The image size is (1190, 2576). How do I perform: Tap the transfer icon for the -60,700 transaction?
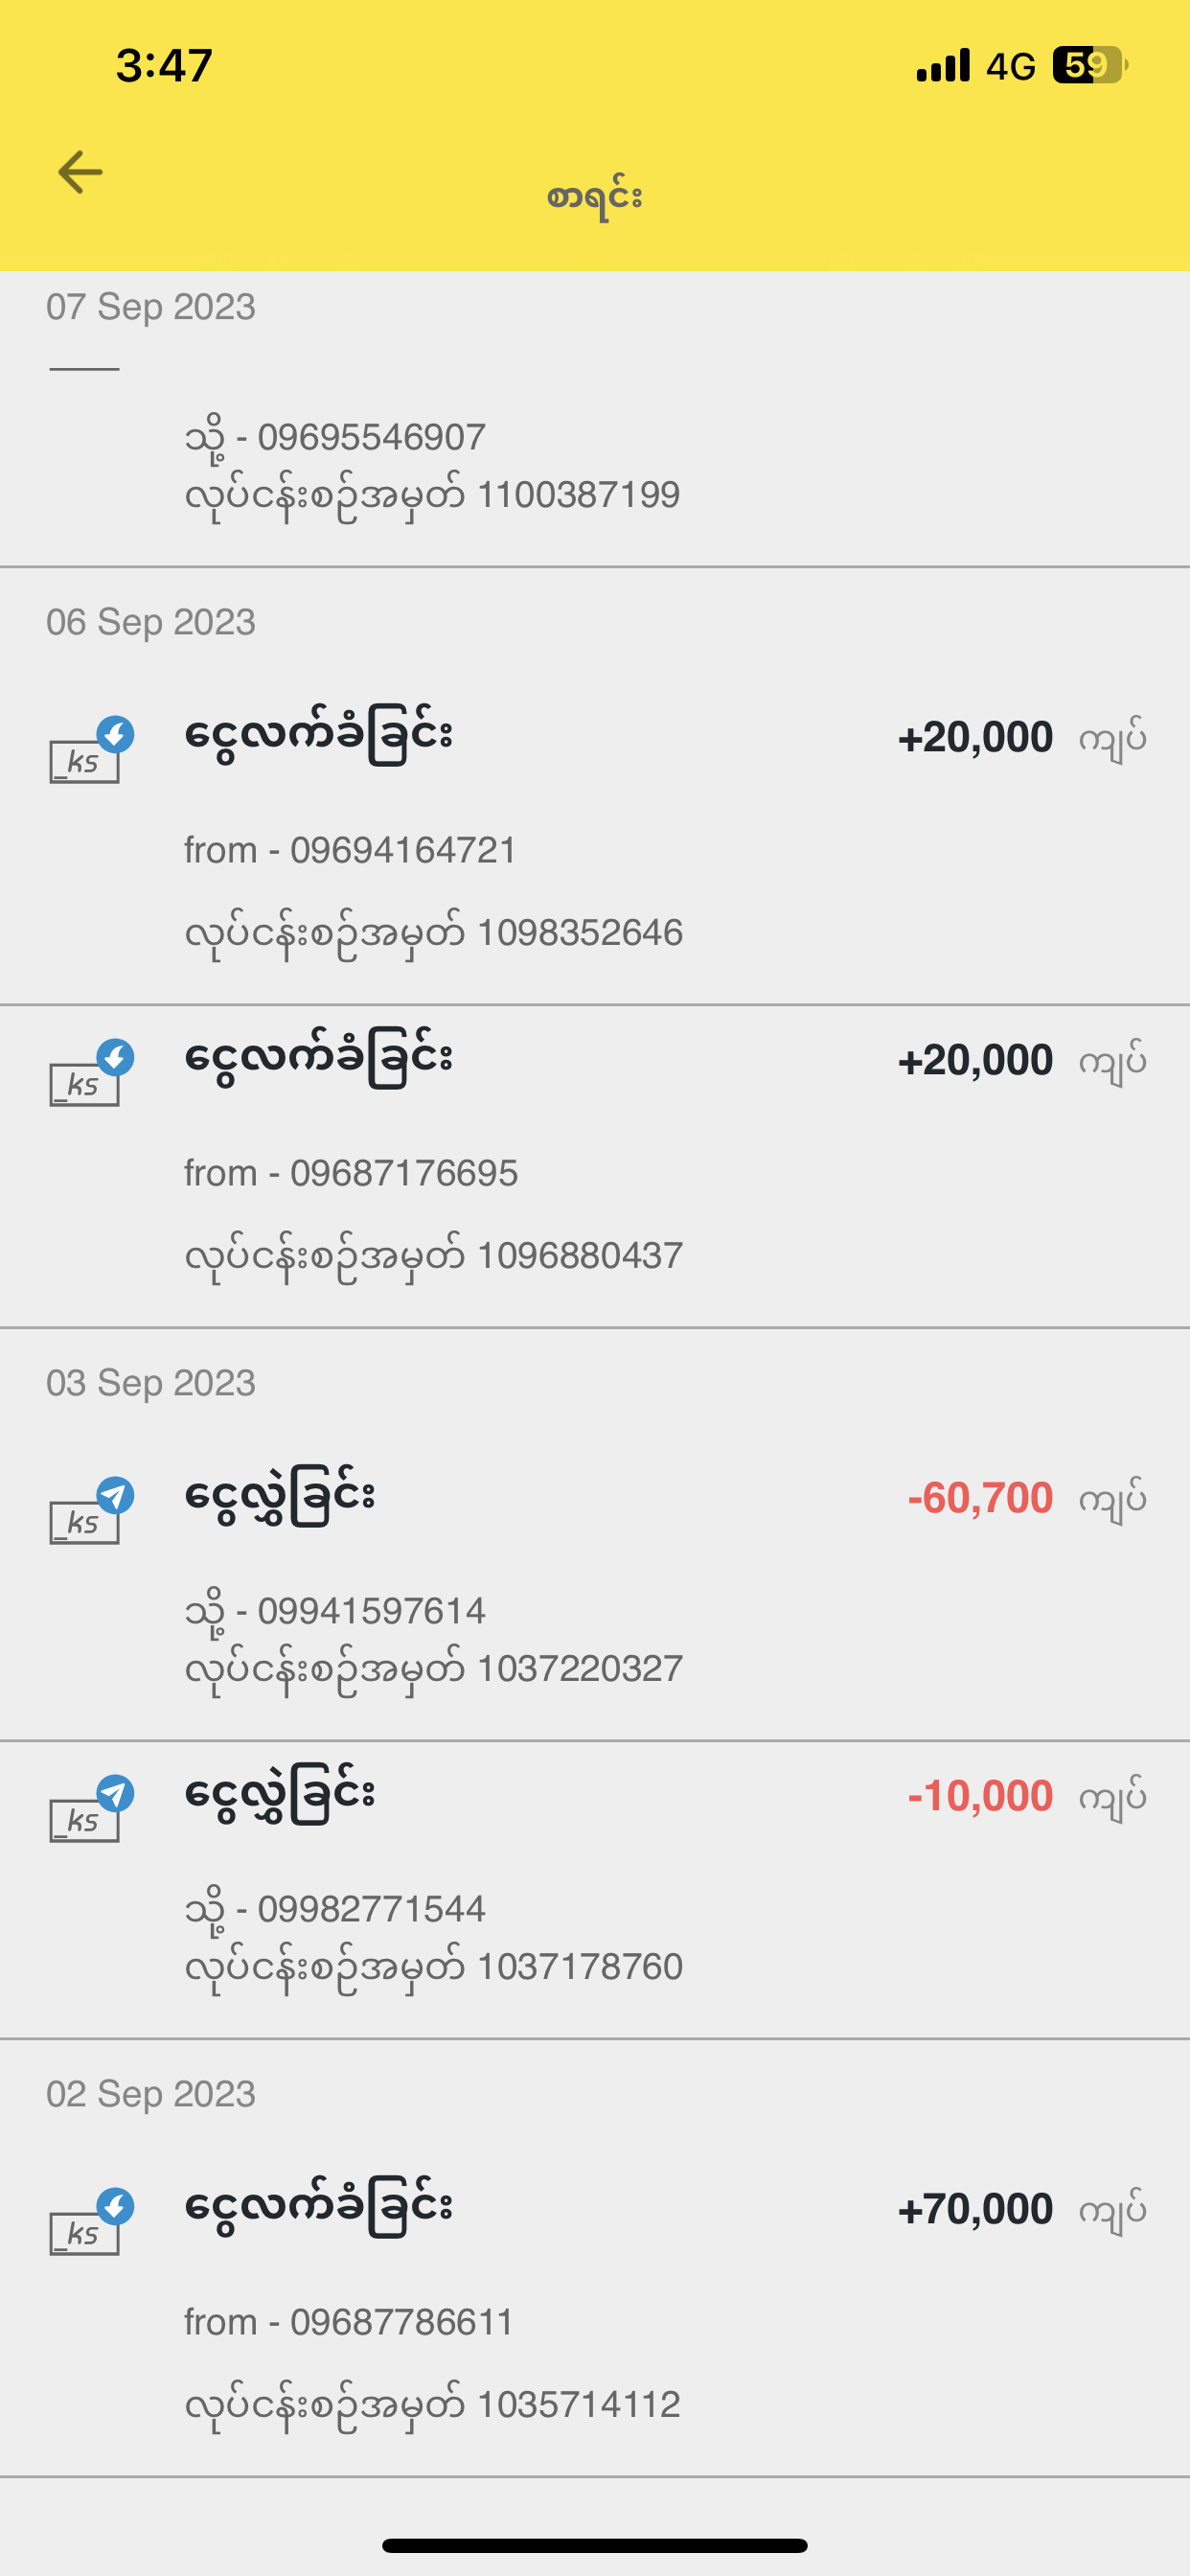(88, 1512)
